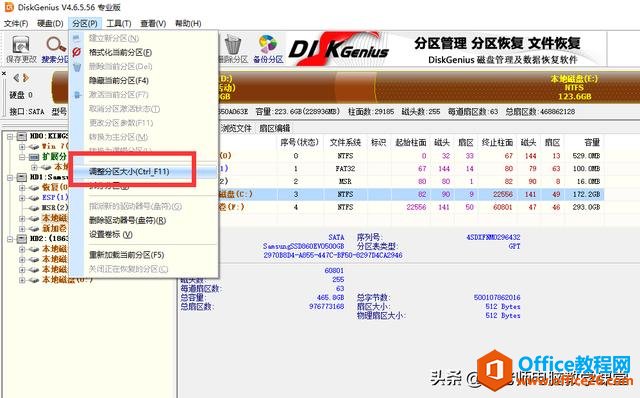640x398 pixels.
Task: Open the 文件(F) menu
Action: click(x=16, y=24)
